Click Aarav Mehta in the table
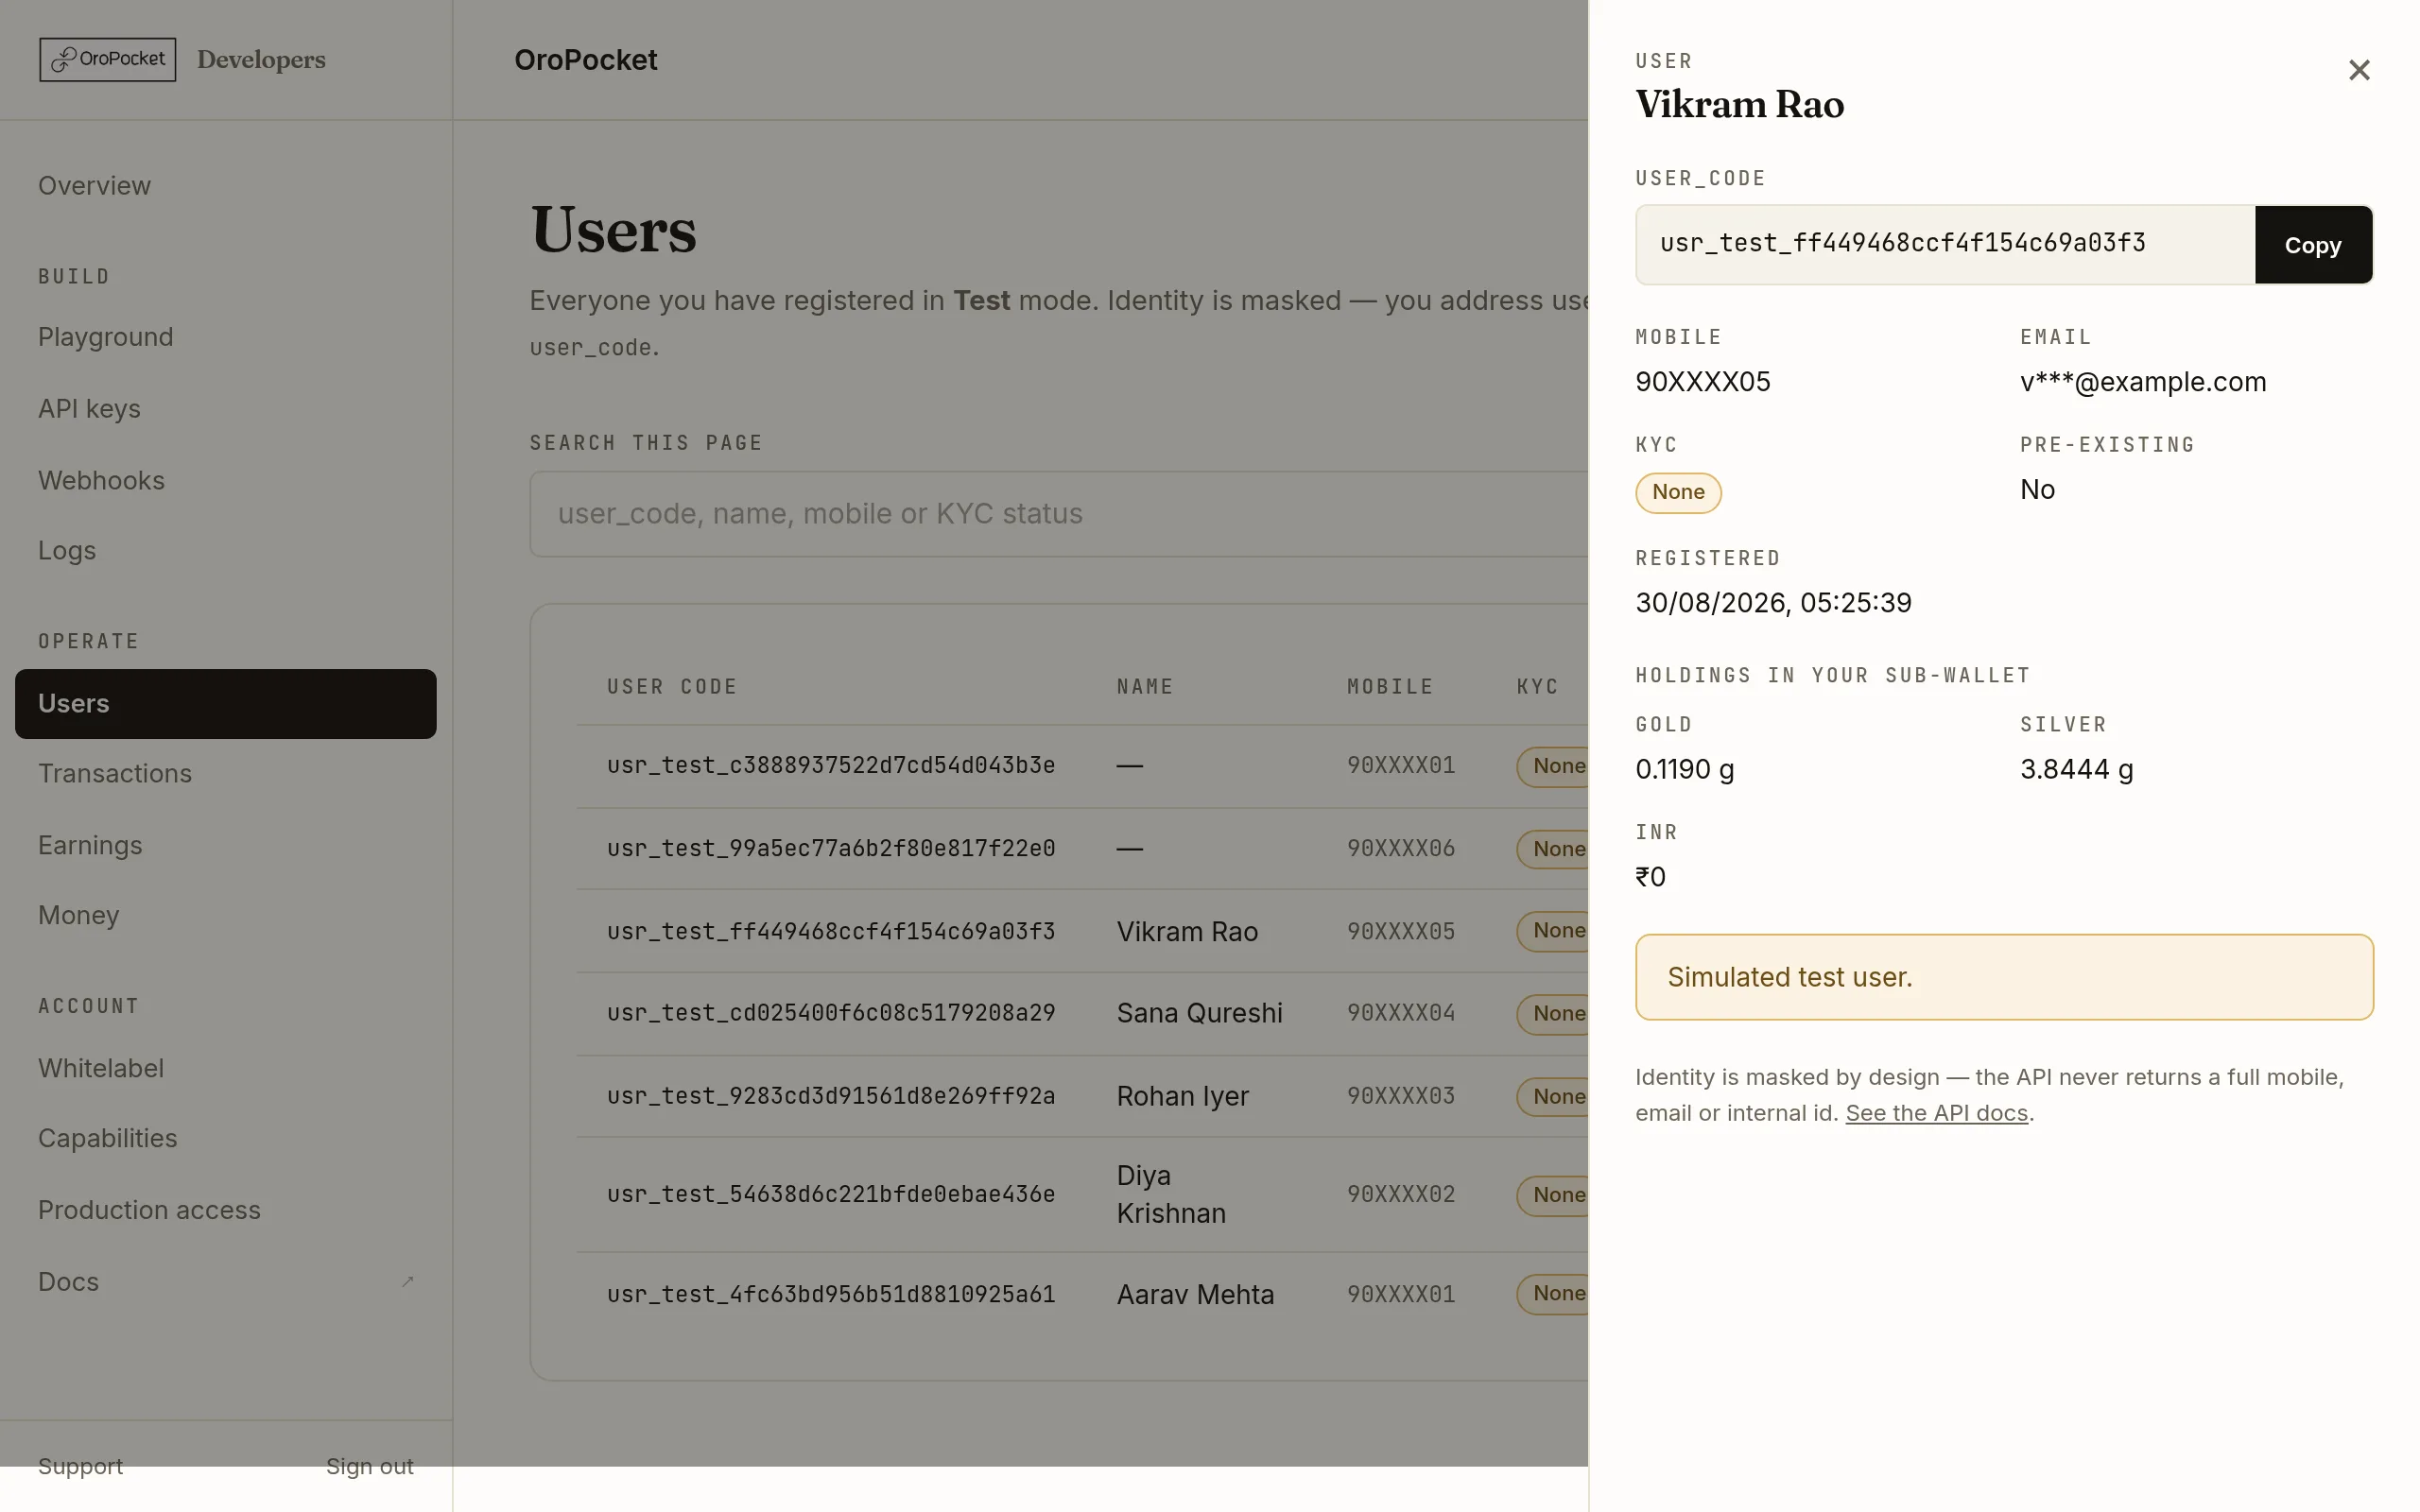This screenshot has width=2420, height=1512. coord(1195,1295)
